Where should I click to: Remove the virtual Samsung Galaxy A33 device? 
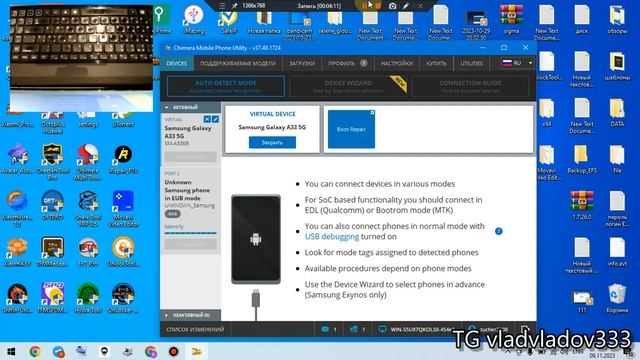(x=207, y=119)
